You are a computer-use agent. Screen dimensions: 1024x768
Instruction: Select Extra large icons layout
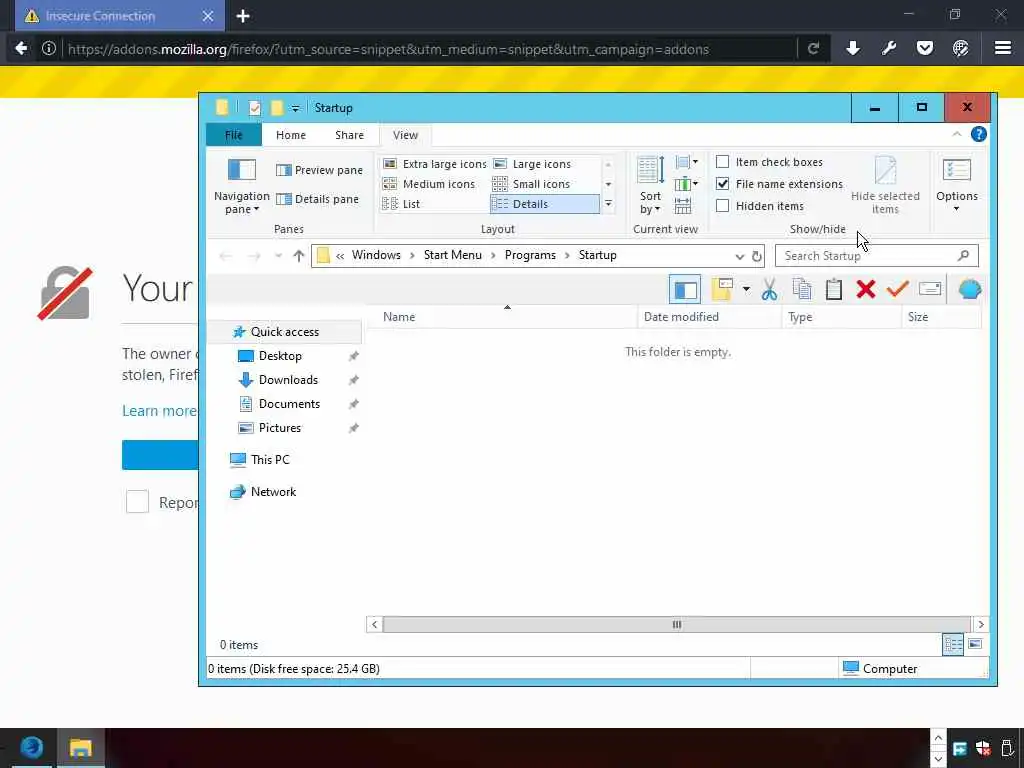[x=434, y=164]
